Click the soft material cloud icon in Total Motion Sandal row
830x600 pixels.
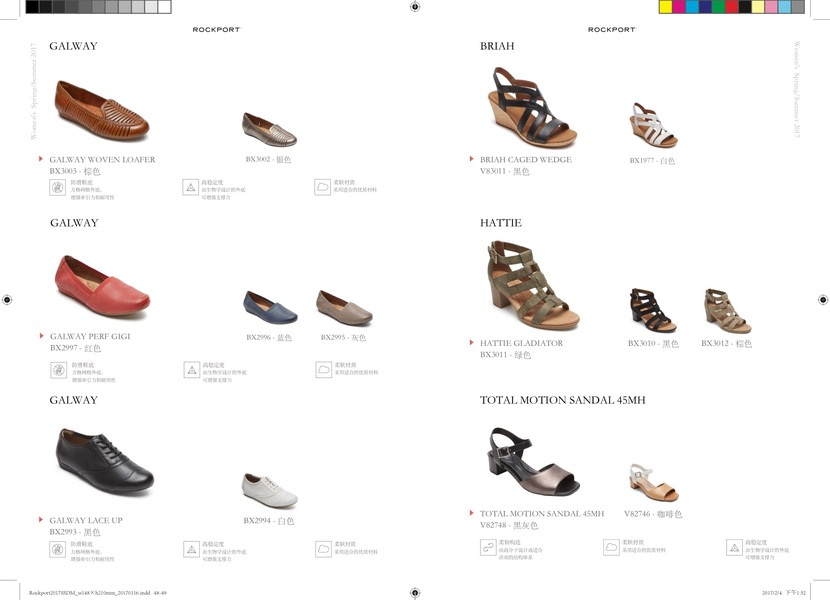[x=611, y=547]
